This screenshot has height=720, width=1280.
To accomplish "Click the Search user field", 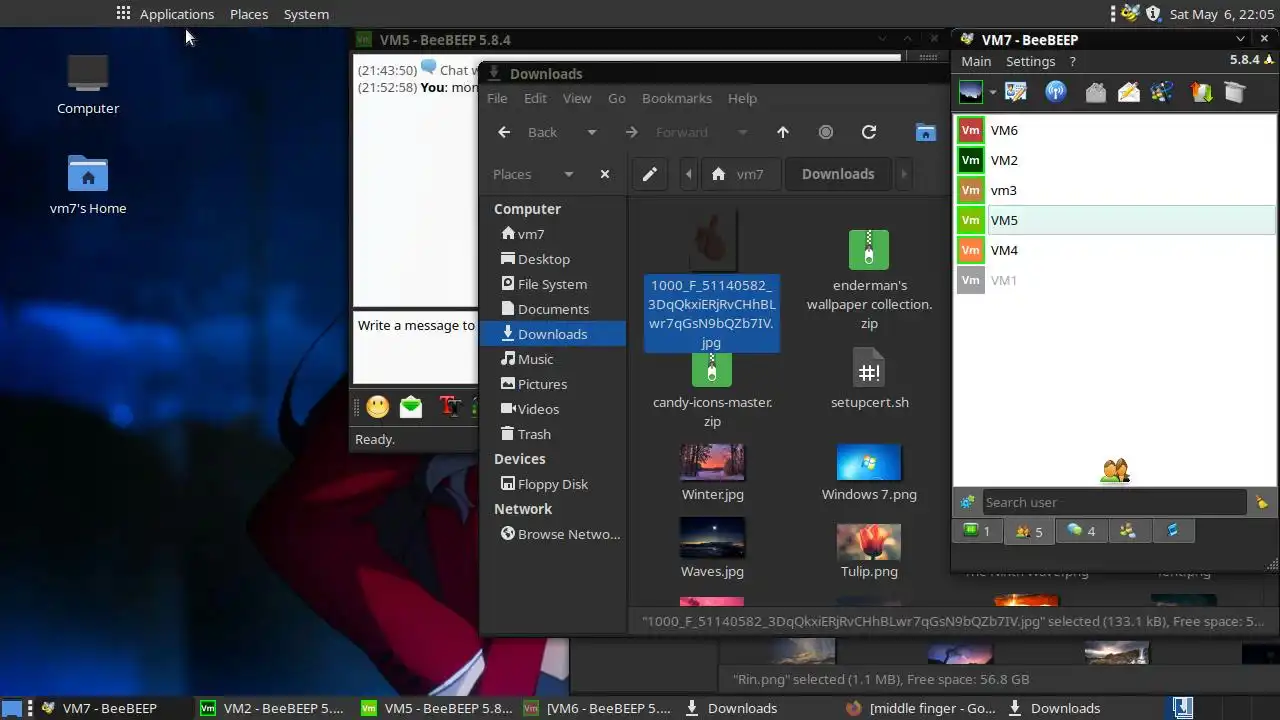I will (x=1113, y=502).
